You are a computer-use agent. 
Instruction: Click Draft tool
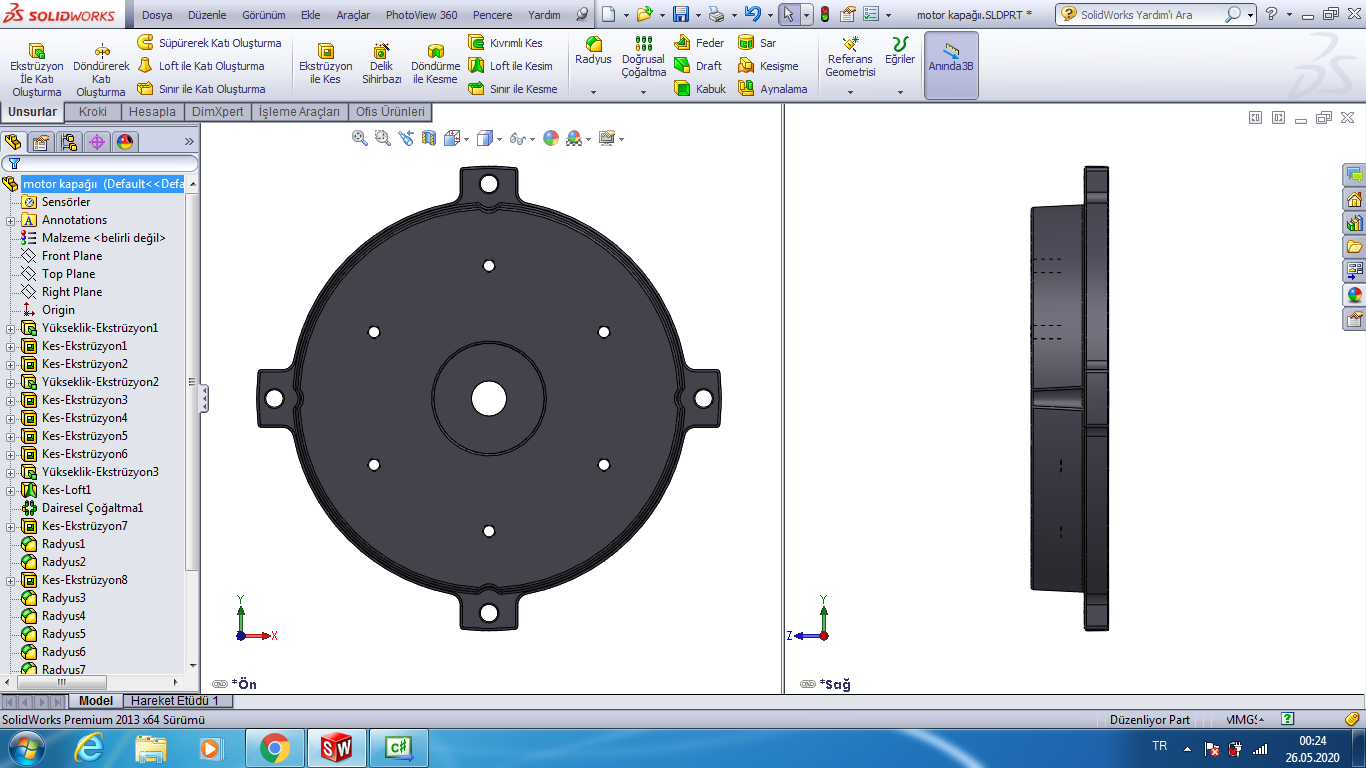pos(698,66)
